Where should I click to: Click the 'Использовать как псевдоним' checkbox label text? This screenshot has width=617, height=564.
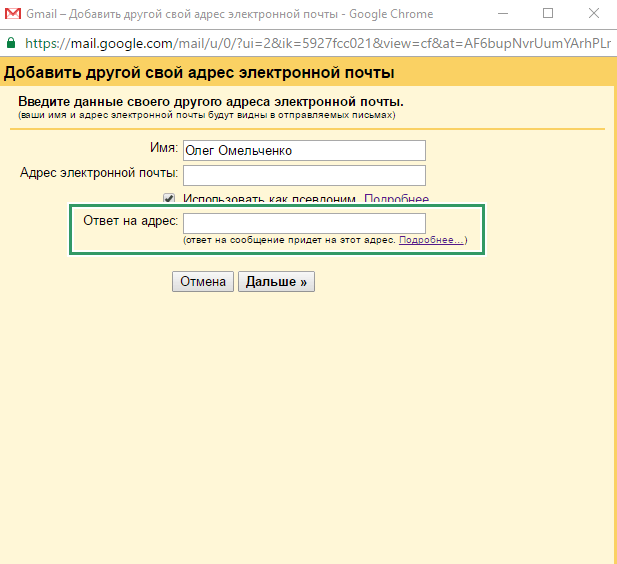click(x=269, y=200)
